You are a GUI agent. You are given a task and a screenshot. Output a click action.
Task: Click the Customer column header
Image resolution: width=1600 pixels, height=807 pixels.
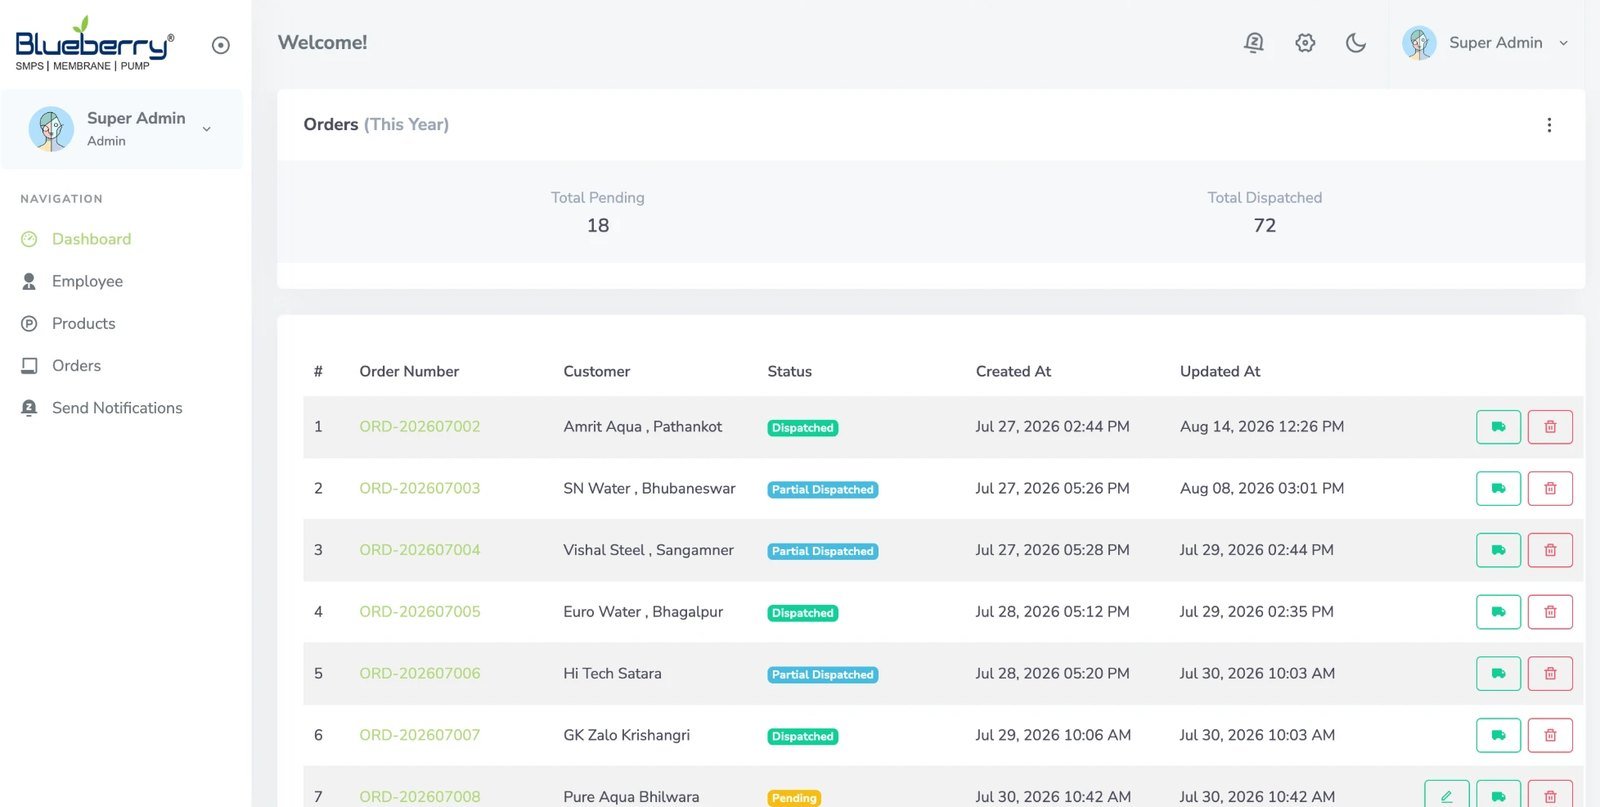point(597,371)
